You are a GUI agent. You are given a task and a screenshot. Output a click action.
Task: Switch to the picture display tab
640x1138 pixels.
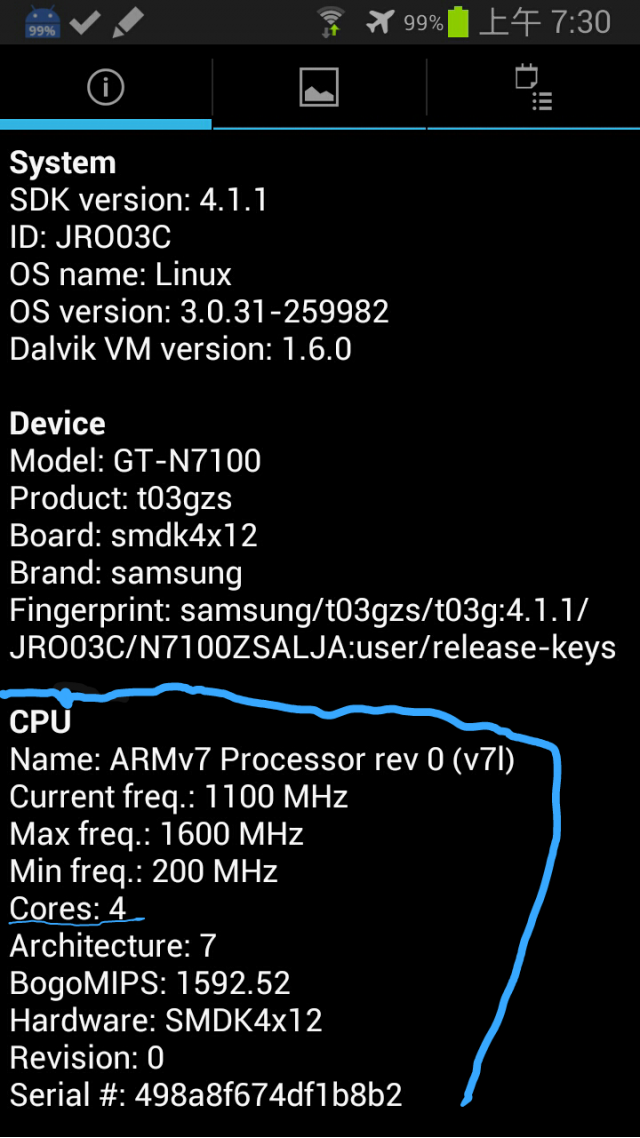click(319, 88)
